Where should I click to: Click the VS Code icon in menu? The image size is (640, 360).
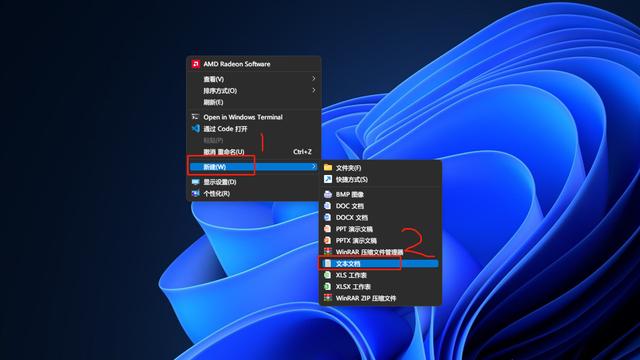coord(196,128)
